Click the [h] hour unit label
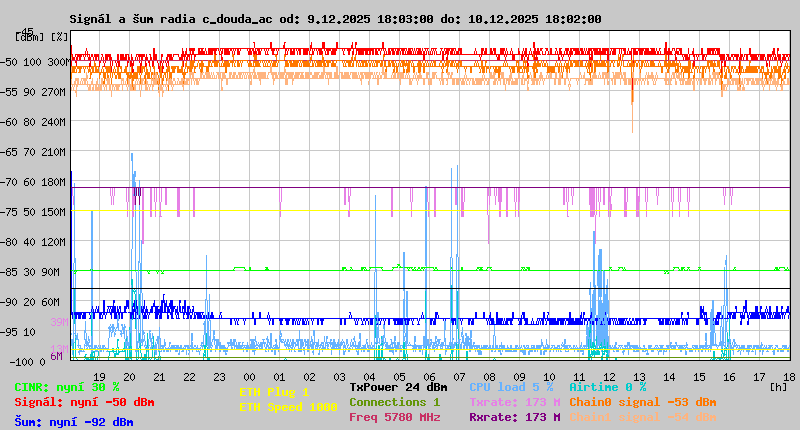 click(777, 386)
